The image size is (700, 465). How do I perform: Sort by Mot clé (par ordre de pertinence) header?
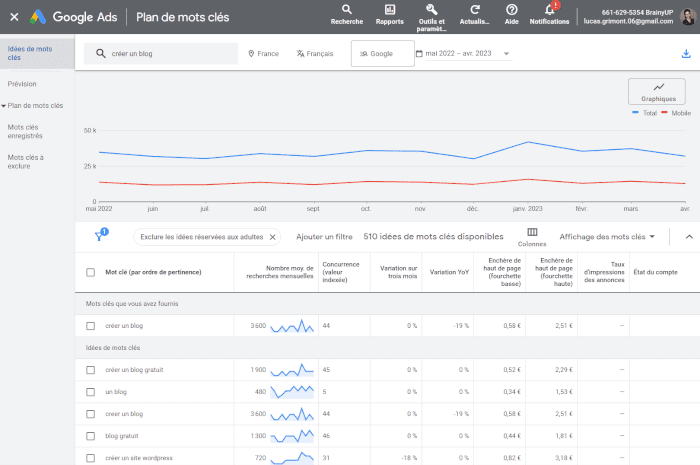click(153, 272)
